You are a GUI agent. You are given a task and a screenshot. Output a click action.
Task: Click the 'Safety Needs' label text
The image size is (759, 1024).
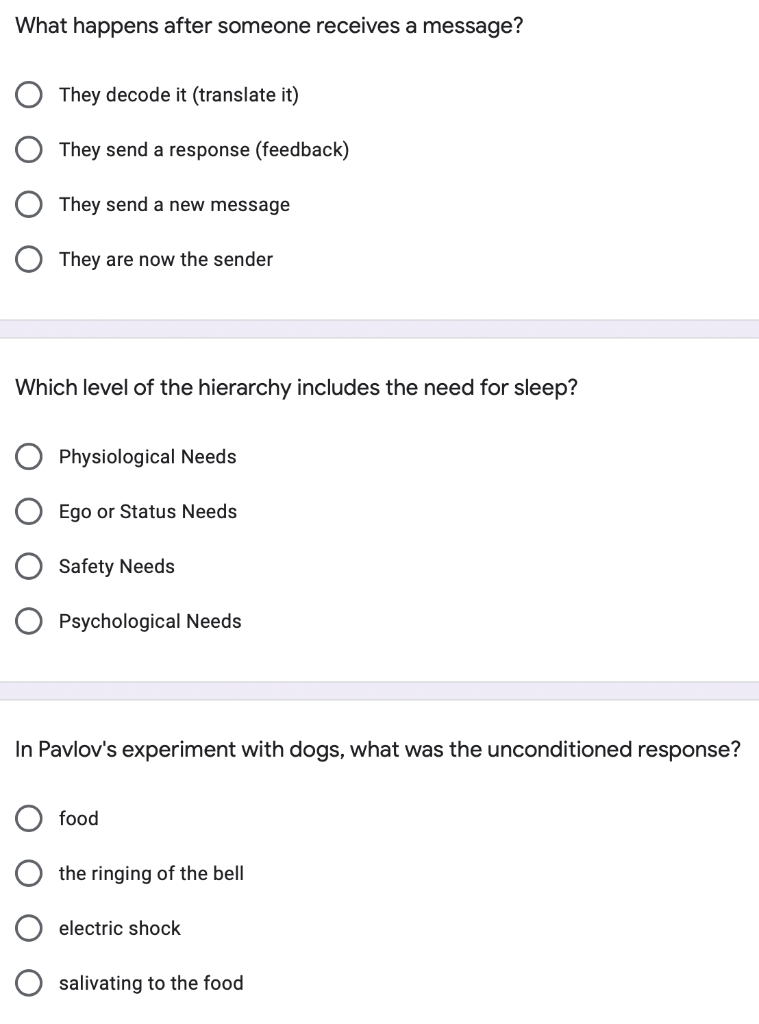(x=116, y=567)
